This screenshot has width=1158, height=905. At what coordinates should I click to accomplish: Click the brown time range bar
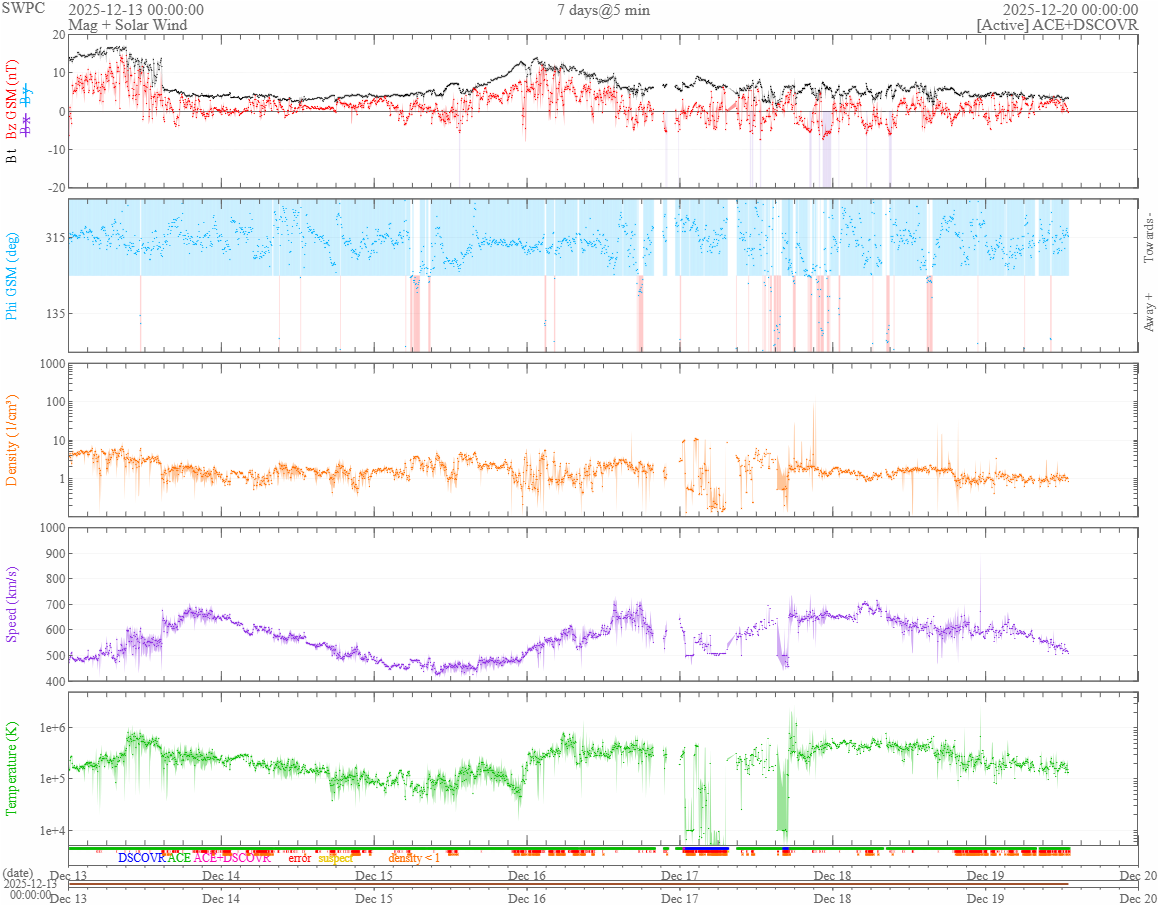(569, 884)
